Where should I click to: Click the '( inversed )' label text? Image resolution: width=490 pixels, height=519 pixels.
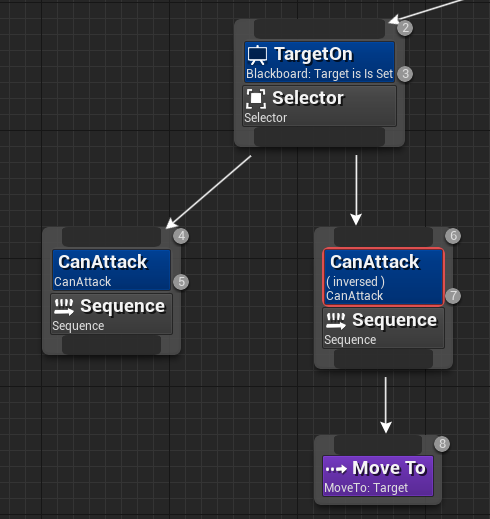click(355, 282)
